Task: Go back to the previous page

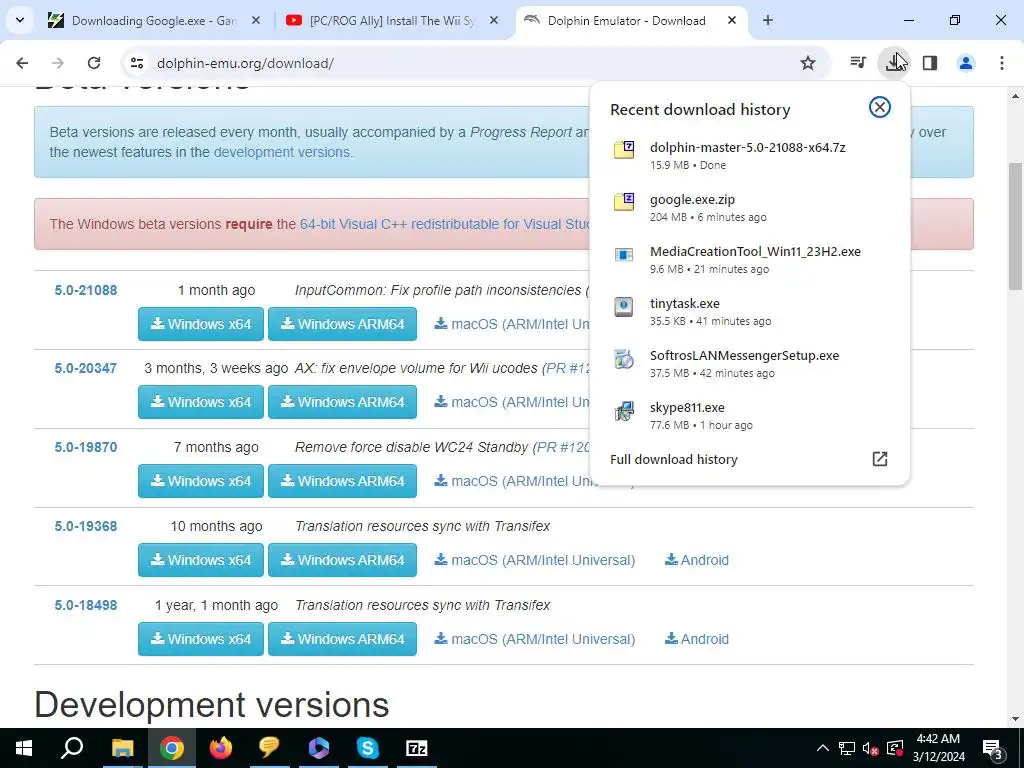Action: click(x=22, y=63)
